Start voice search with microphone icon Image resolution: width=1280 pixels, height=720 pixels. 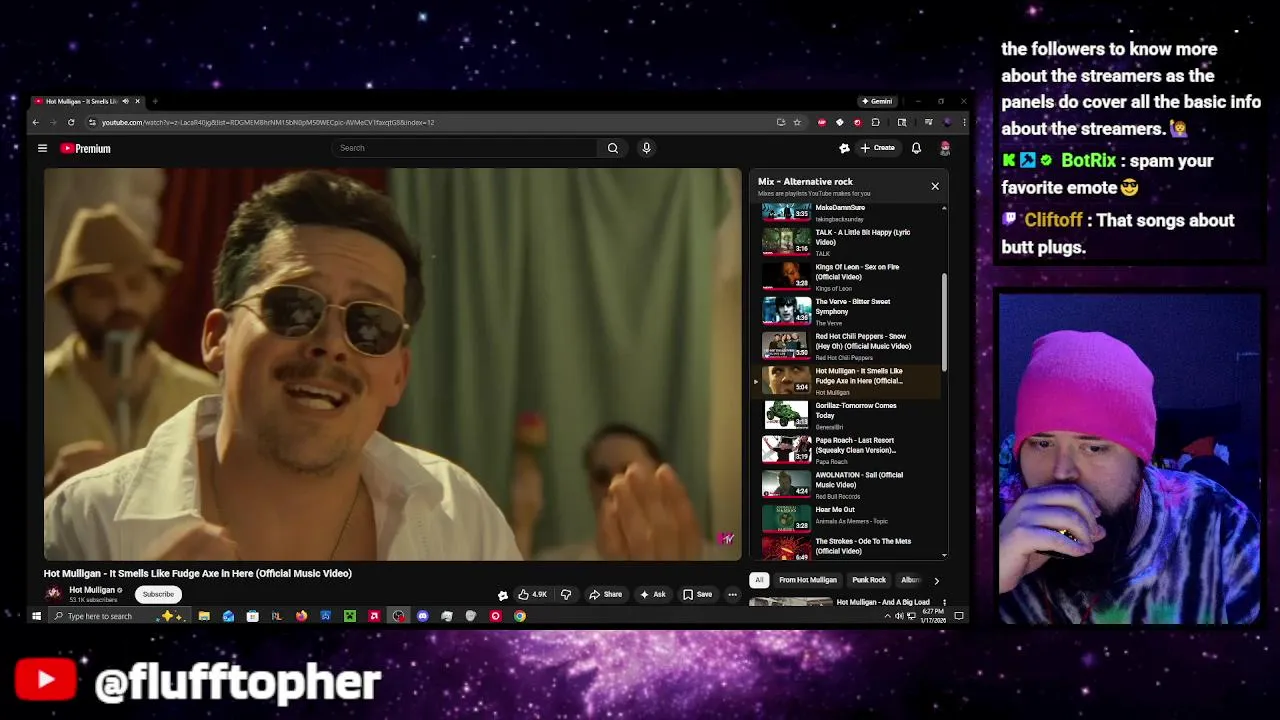click(646, 148)
